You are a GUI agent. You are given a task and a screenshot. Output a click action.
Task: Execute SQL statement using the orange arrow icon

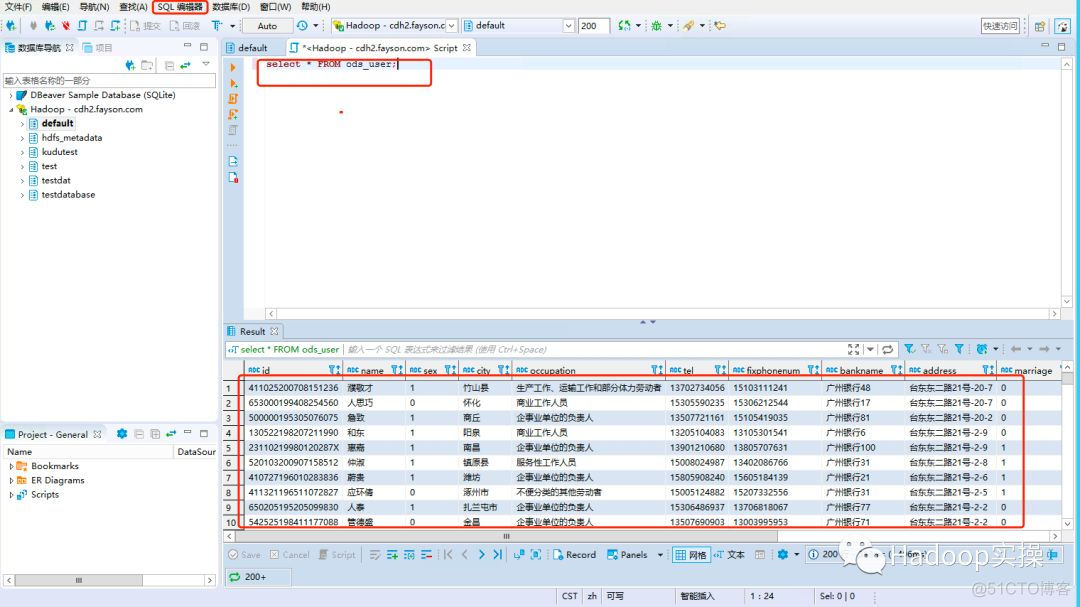(x=233, y=68)
